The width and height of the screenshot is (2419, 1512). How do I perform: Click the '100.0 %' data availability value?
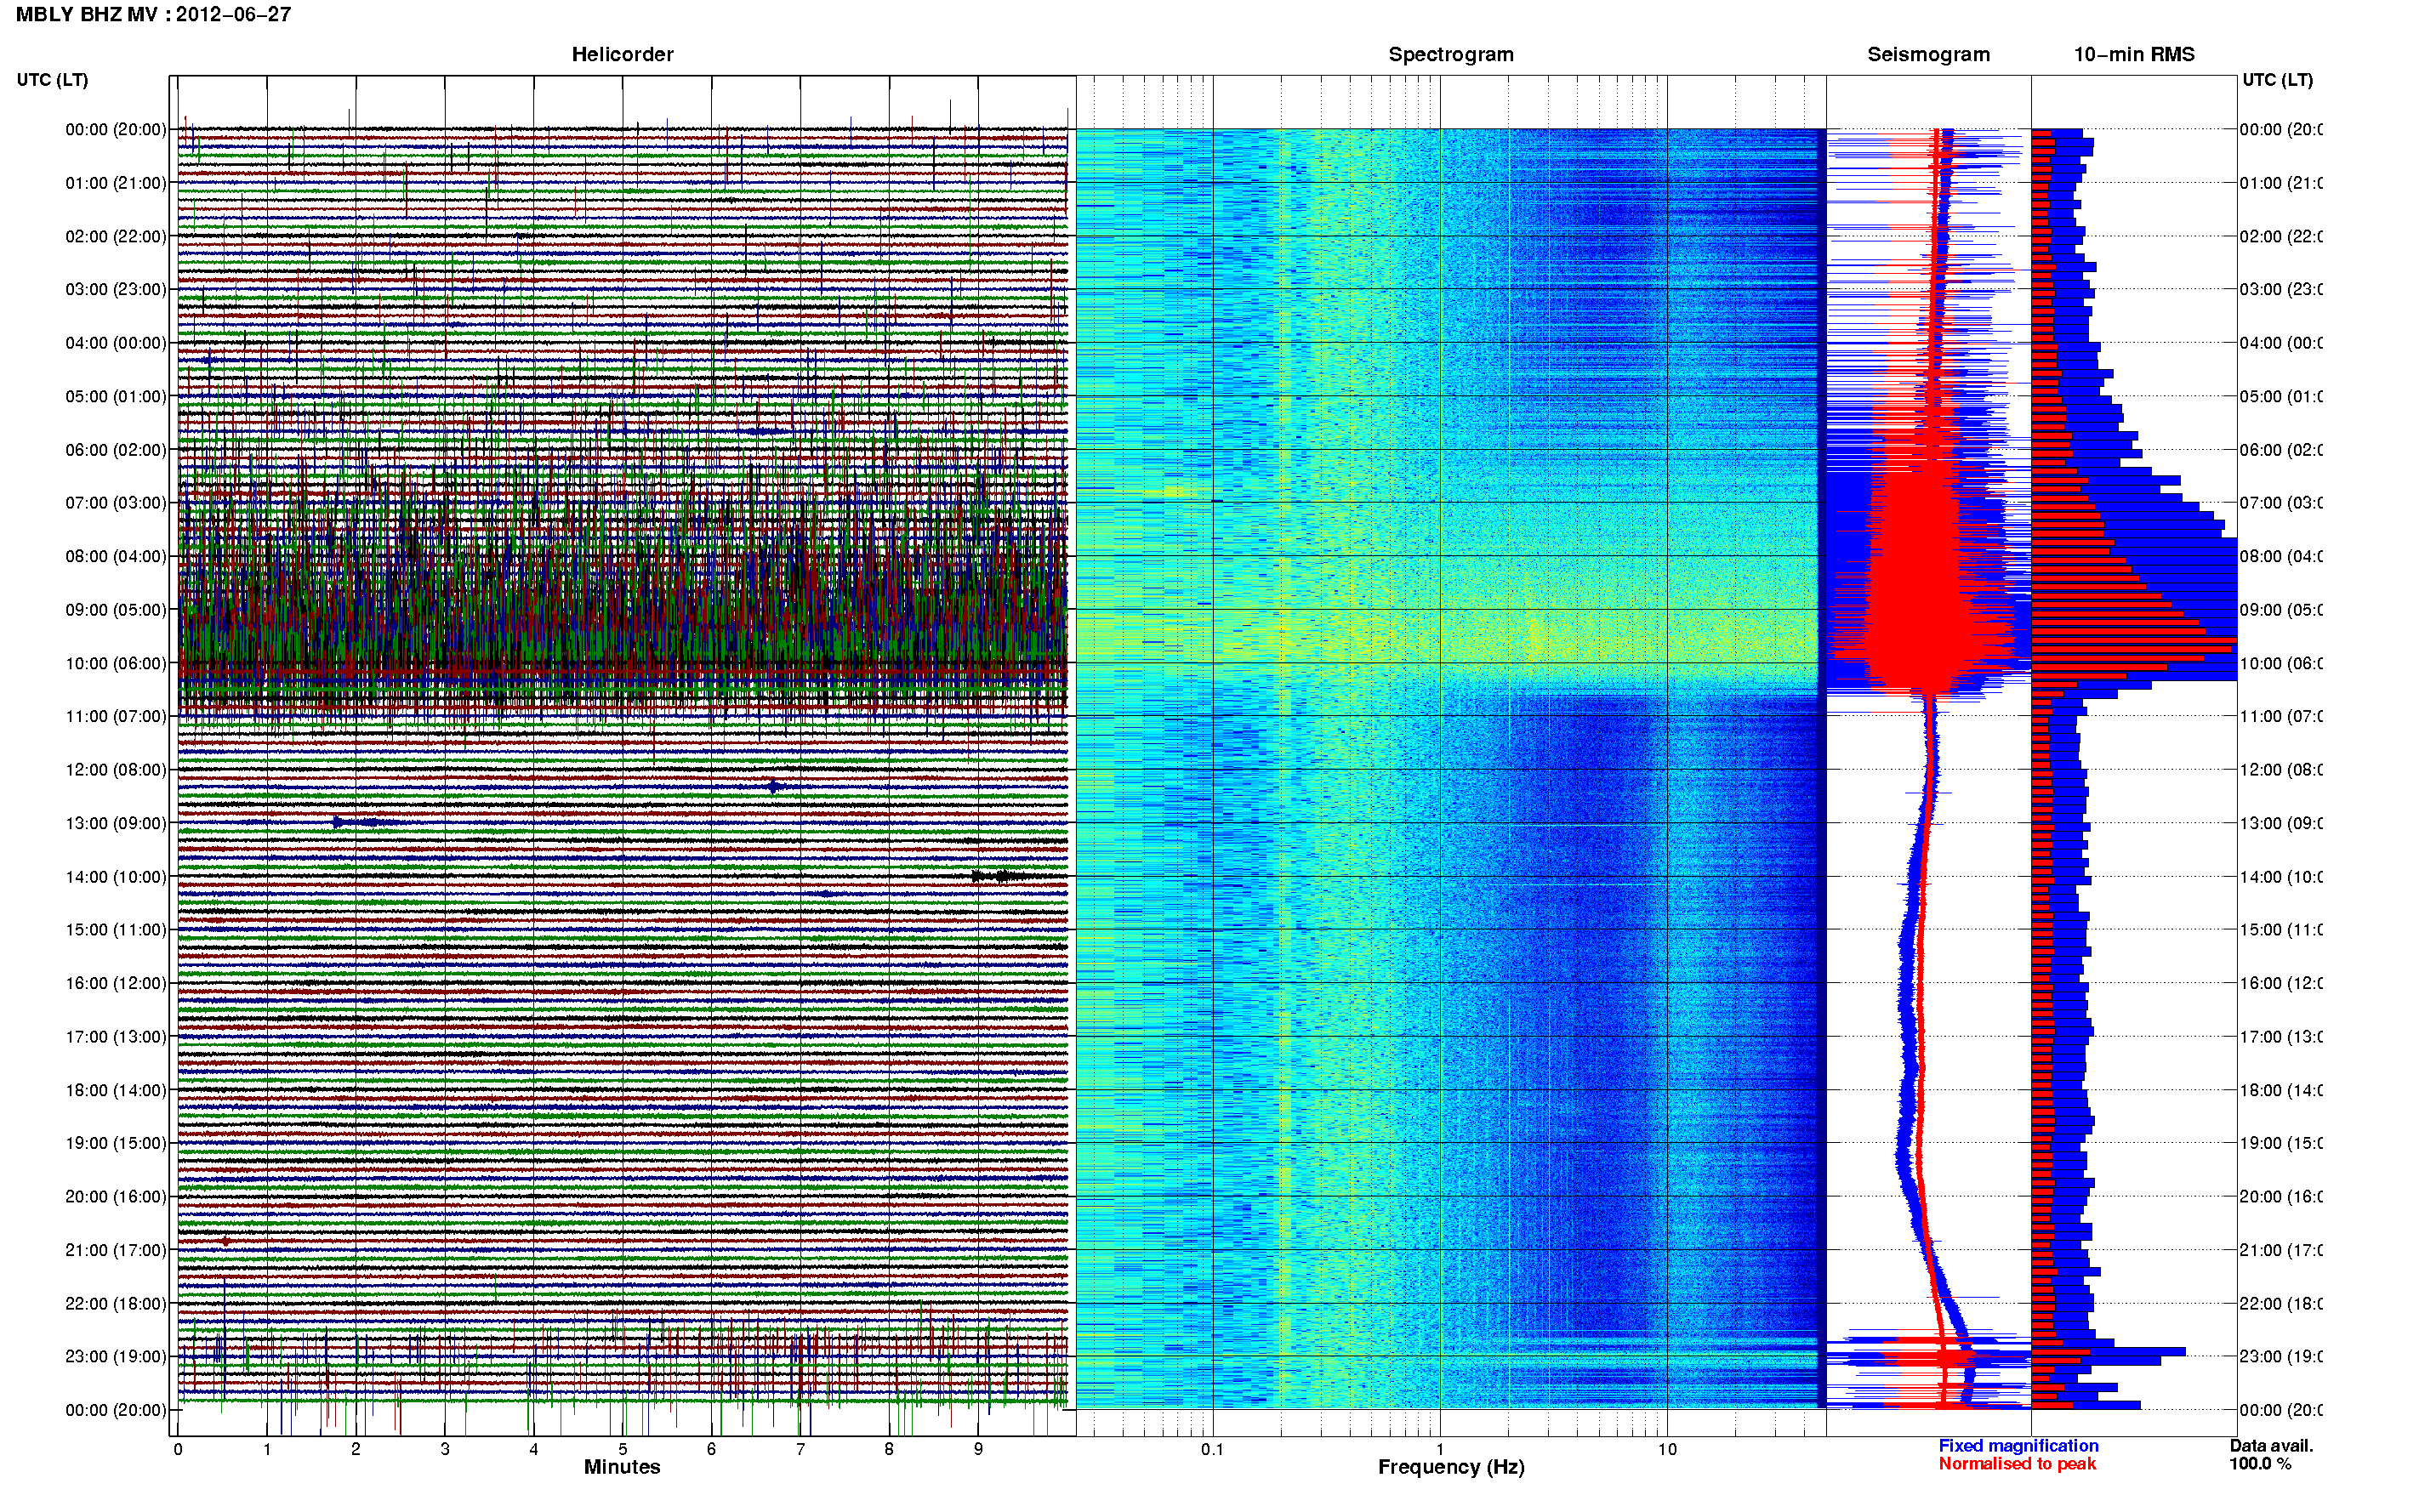2259,1464
